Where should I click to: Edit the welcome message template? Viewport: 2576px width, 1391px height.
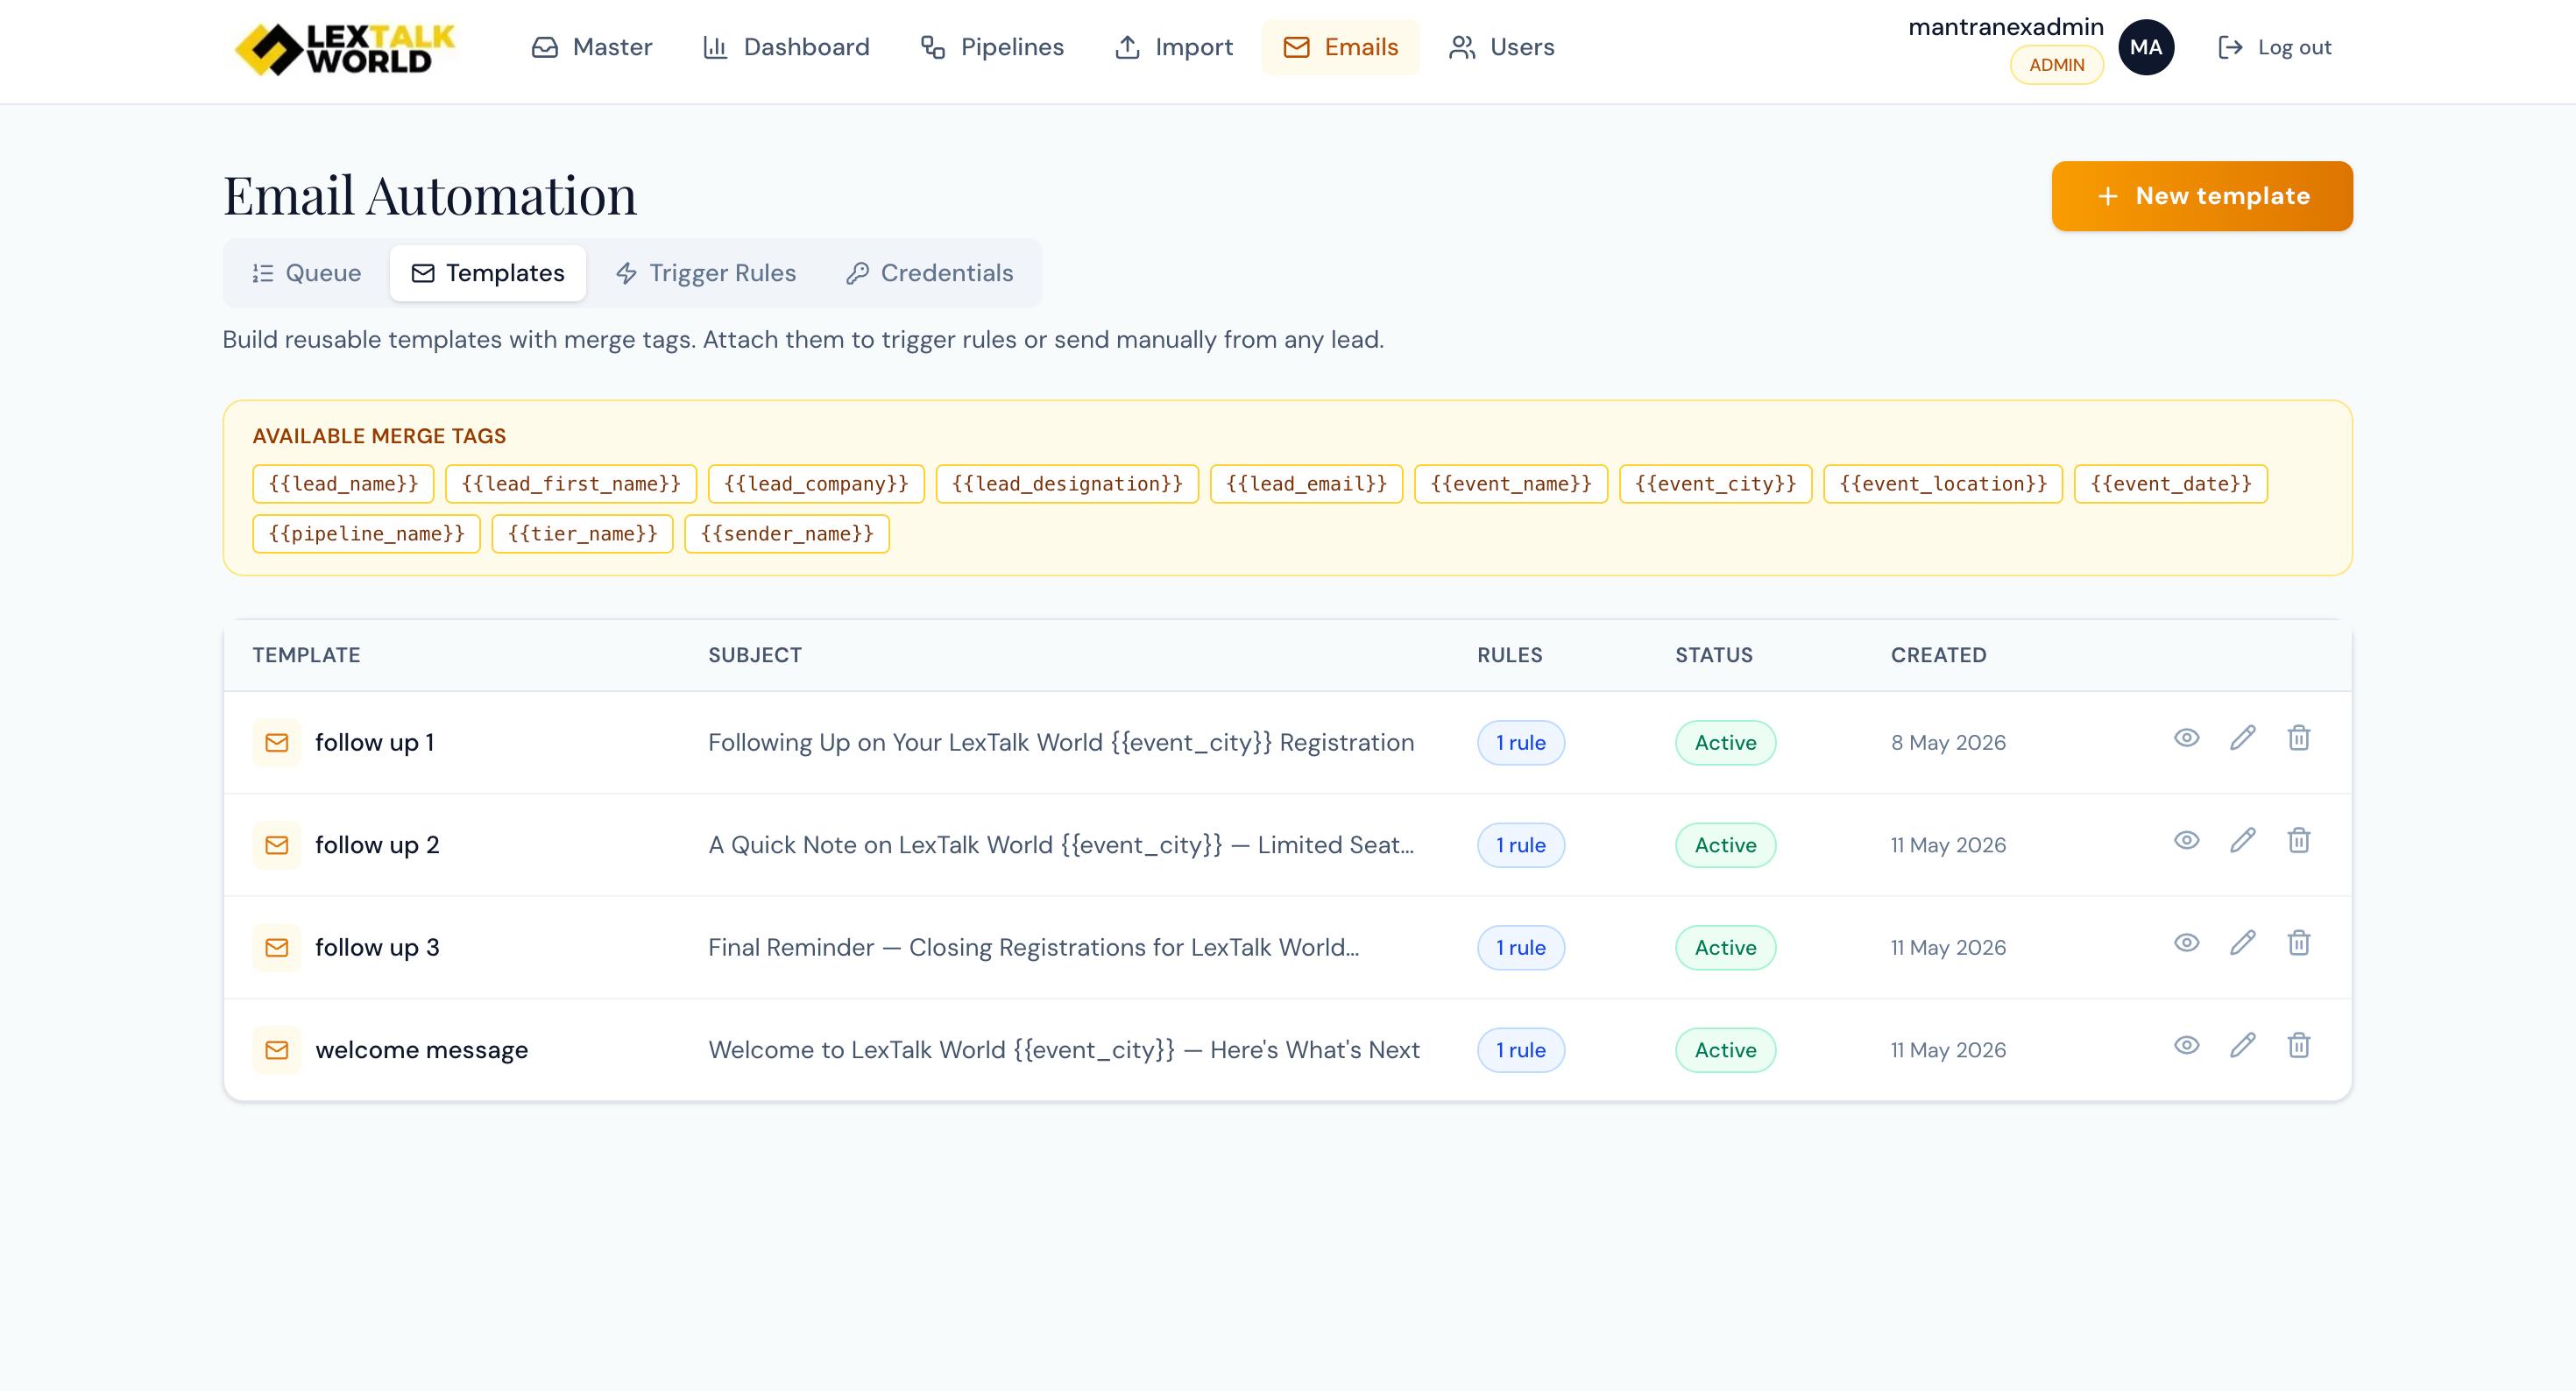pyautogui.click(x=2243, y=1045)
